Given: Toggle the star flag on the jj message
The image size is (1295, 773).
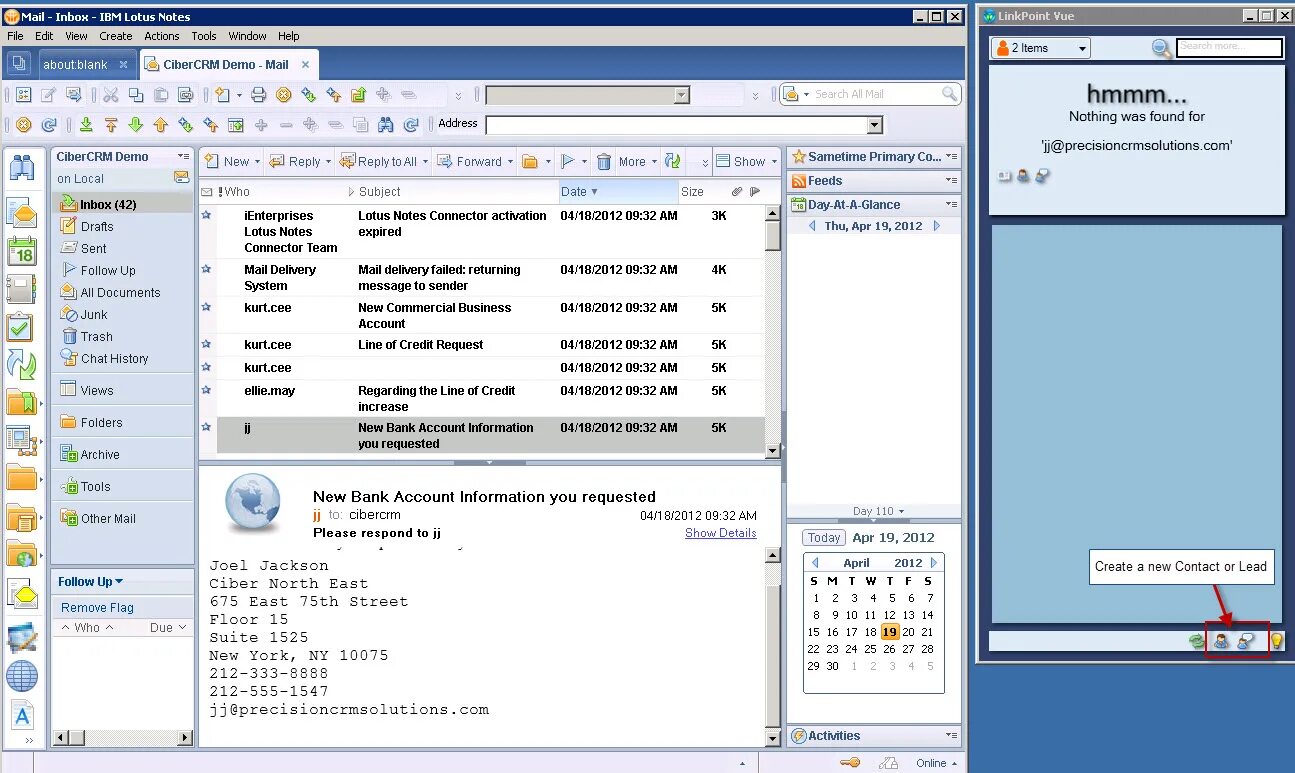Looking at the screenshot, I should pos(206,427).
